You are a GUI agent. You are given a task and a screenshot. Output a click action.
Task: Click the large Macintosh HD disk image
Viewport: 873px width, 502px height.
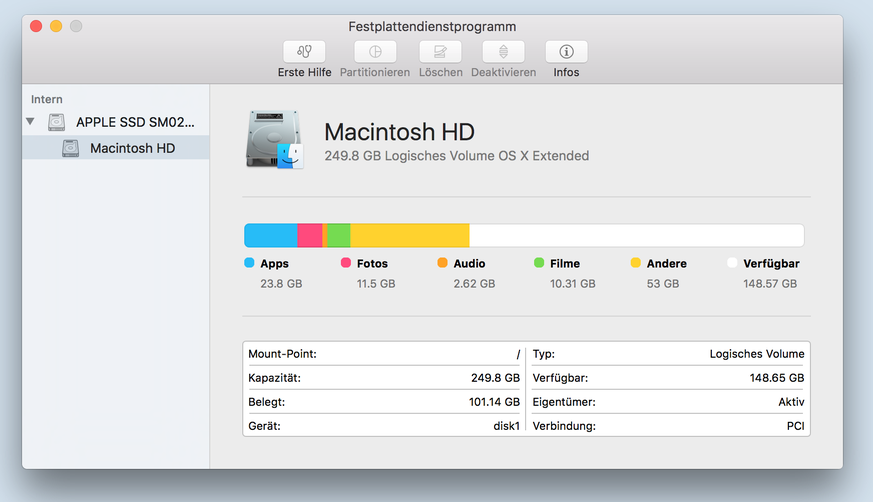point(274,141)
